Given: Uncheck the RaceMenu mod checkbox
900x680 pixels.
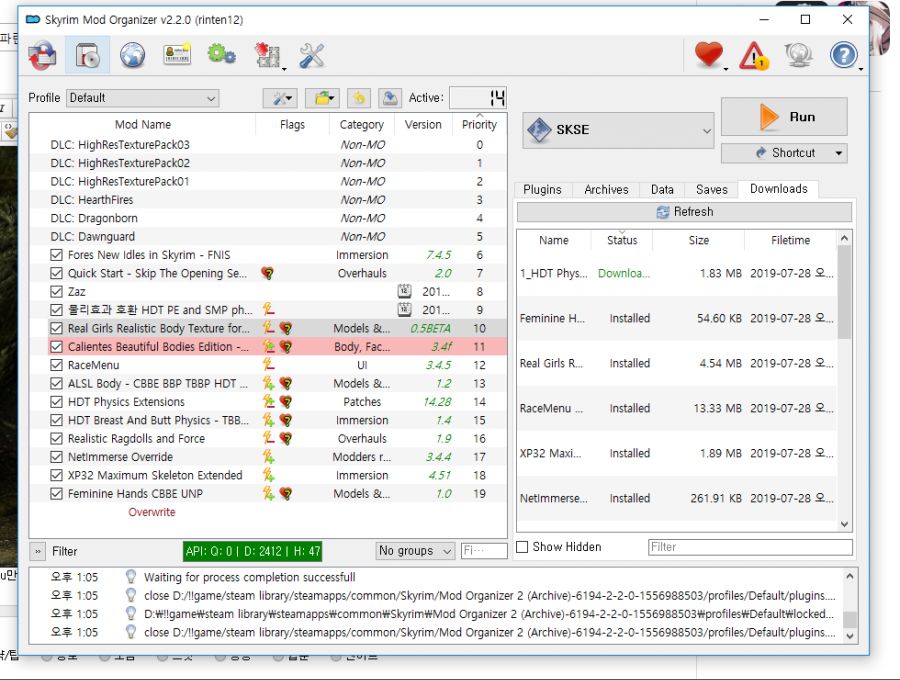Looking at the screenshot, I should pos(57,365).
